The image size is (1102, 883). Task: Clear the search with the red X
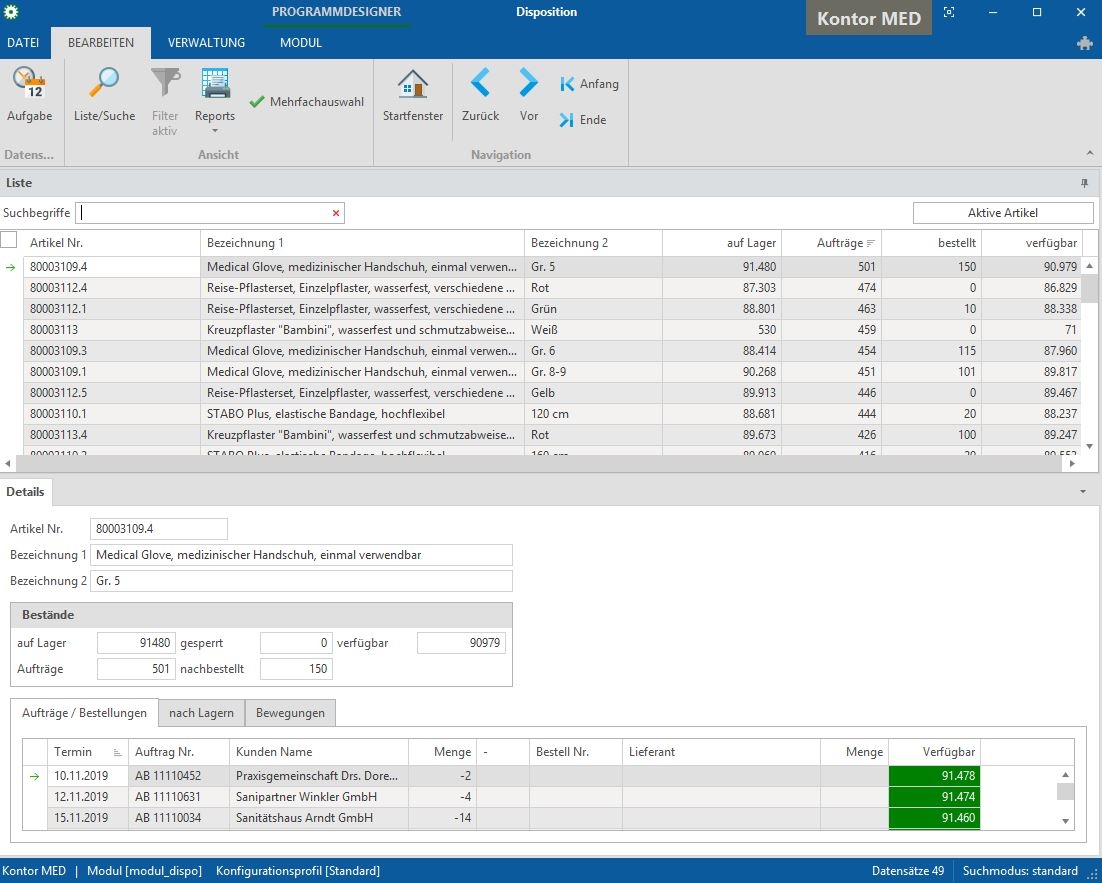(x=336, y=213)
